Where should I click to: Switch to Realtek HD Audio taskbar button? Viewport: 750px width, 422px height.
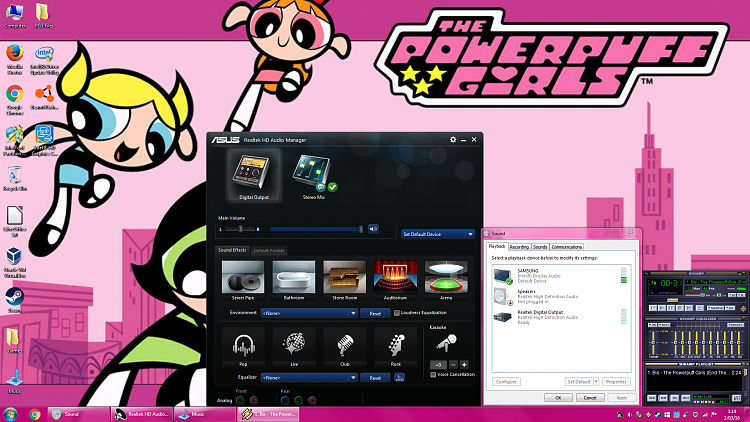pos(142,414)
